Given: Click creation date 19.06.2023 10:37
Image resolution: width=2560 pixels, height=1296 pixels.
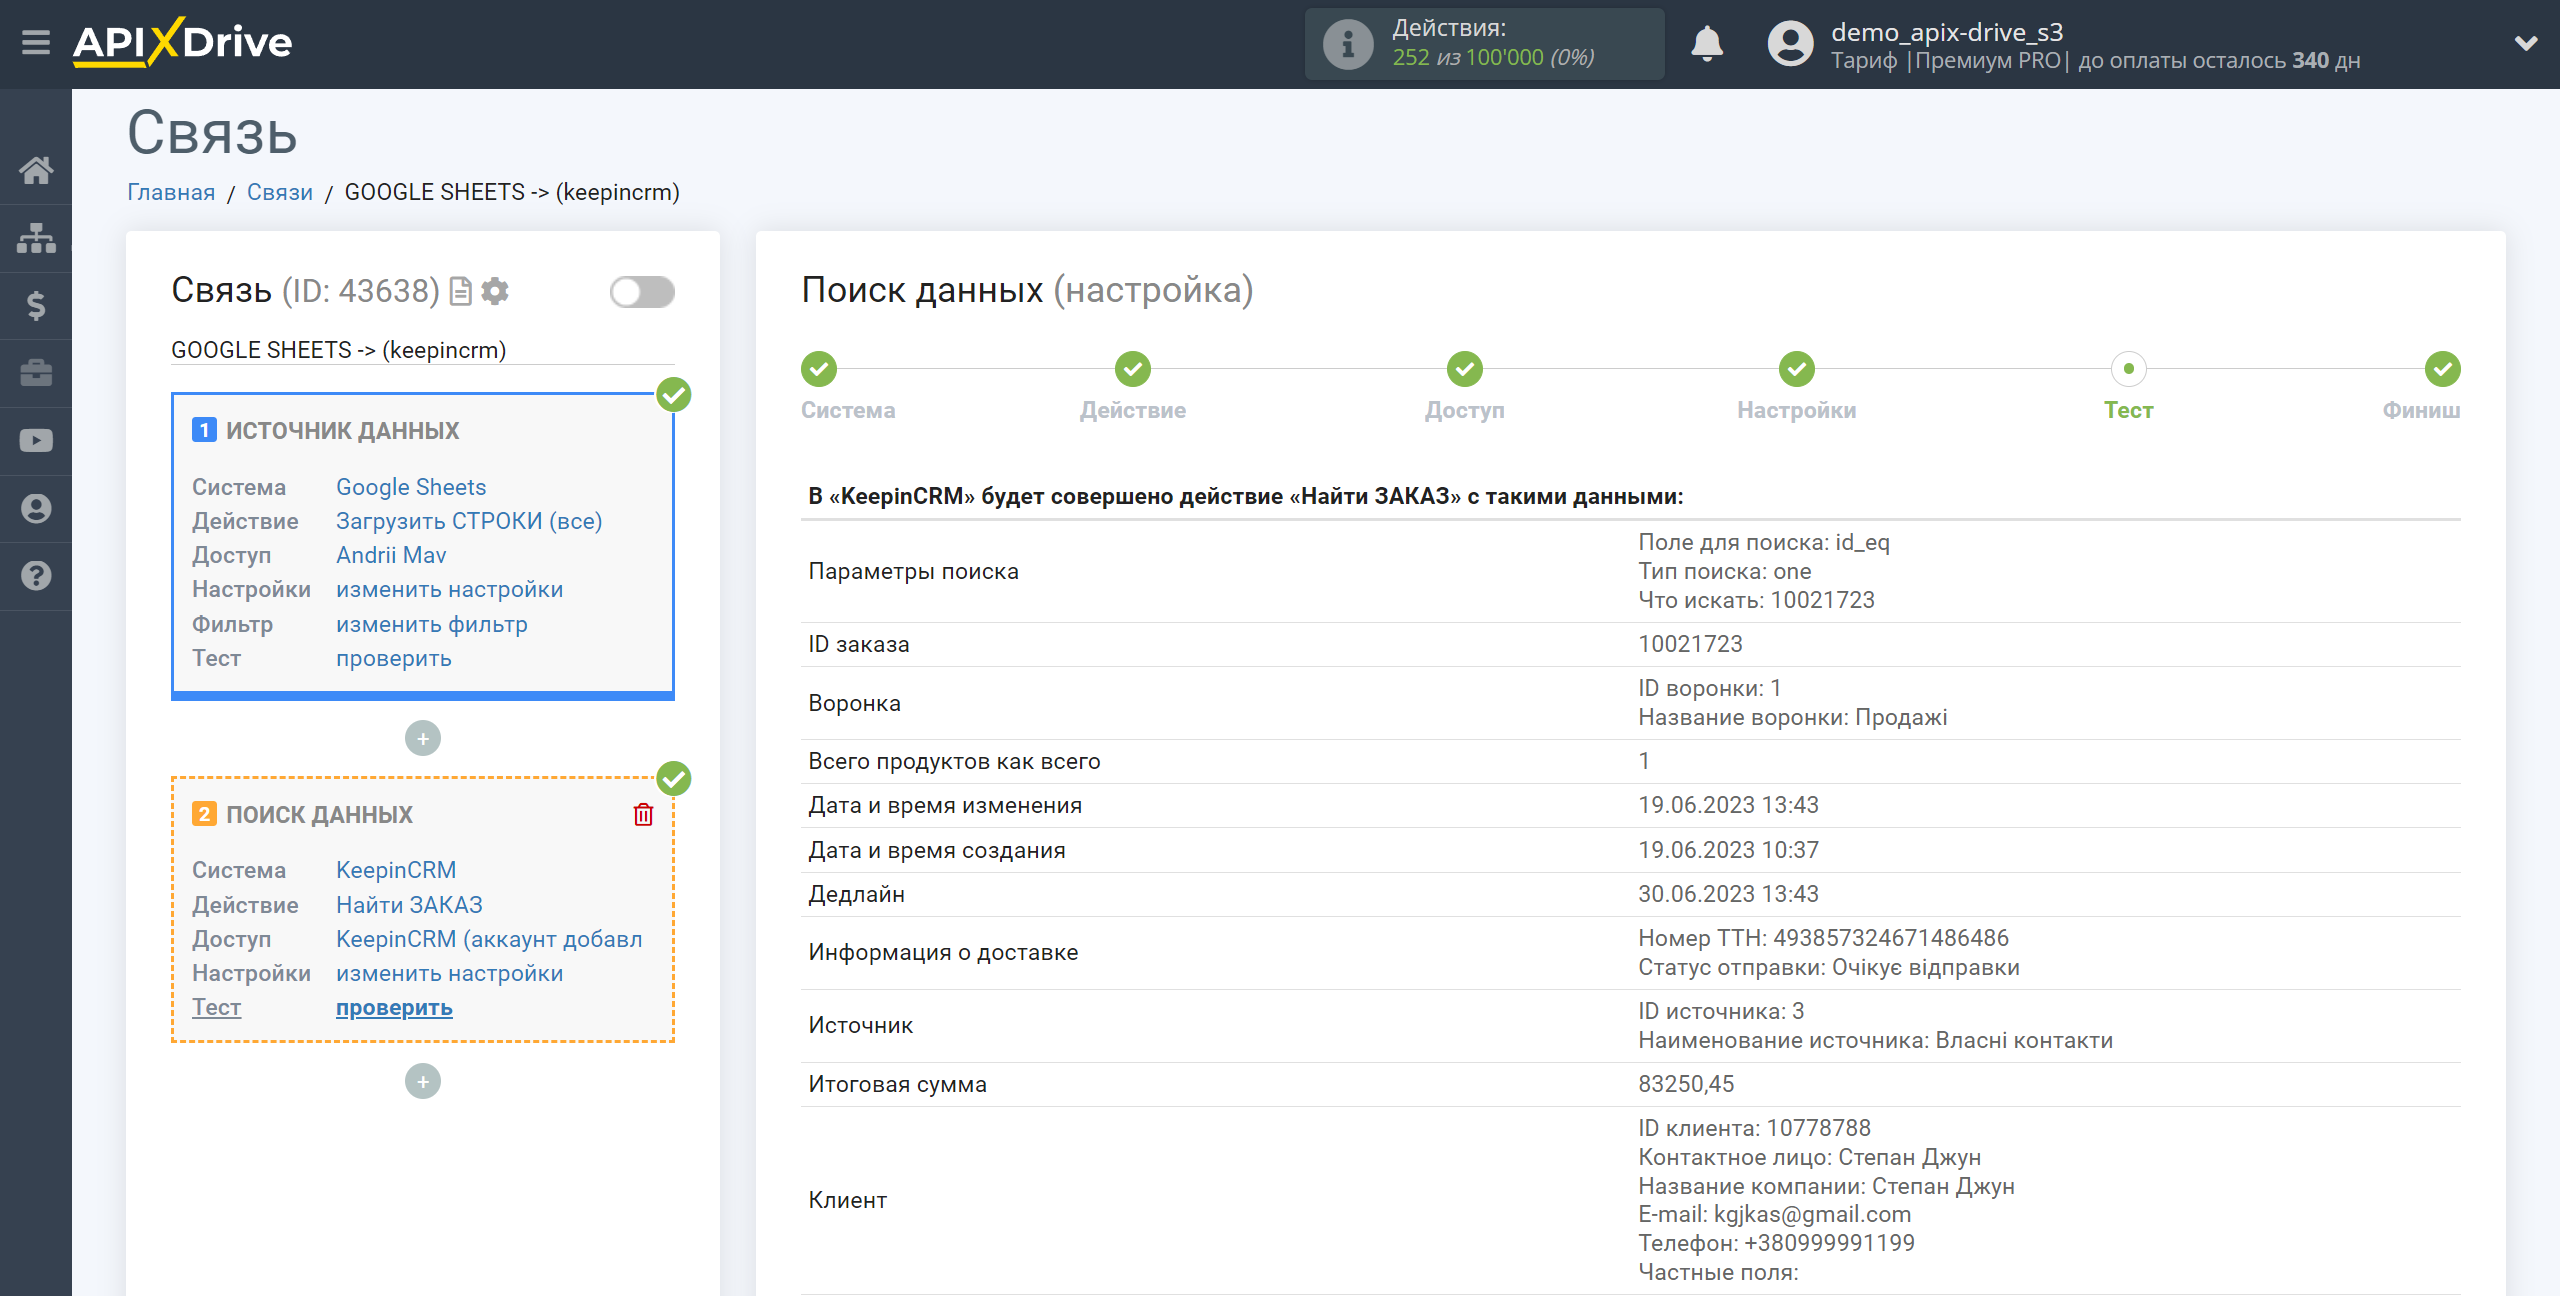Looking at the screenshot, I should coord(1728,850).
